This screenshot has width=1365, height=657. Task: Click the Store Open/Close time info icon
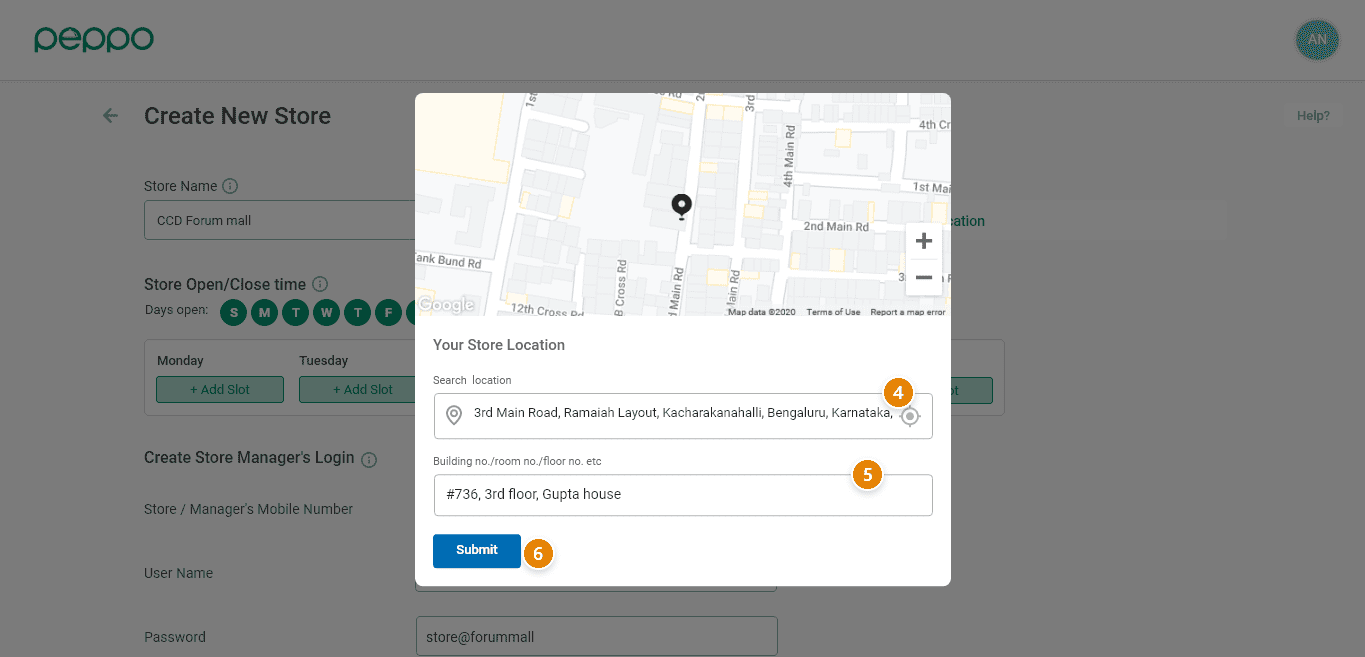(x=320, y=284)
